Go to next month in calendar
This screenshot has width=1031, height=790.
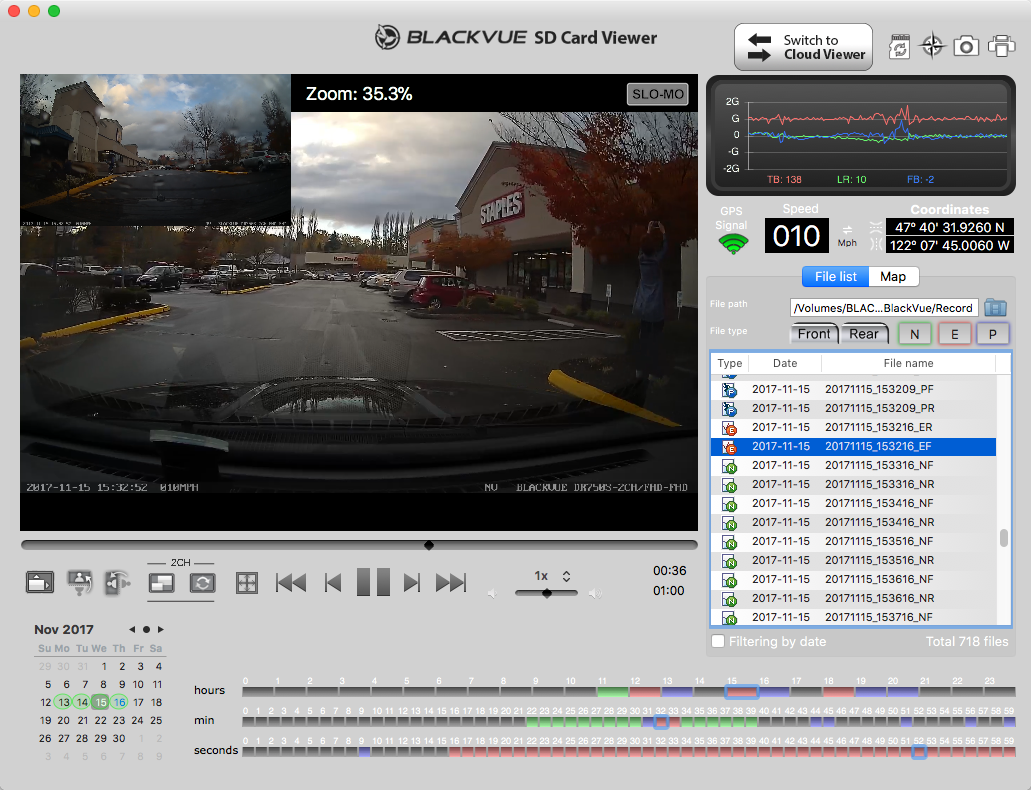[161, 629]
